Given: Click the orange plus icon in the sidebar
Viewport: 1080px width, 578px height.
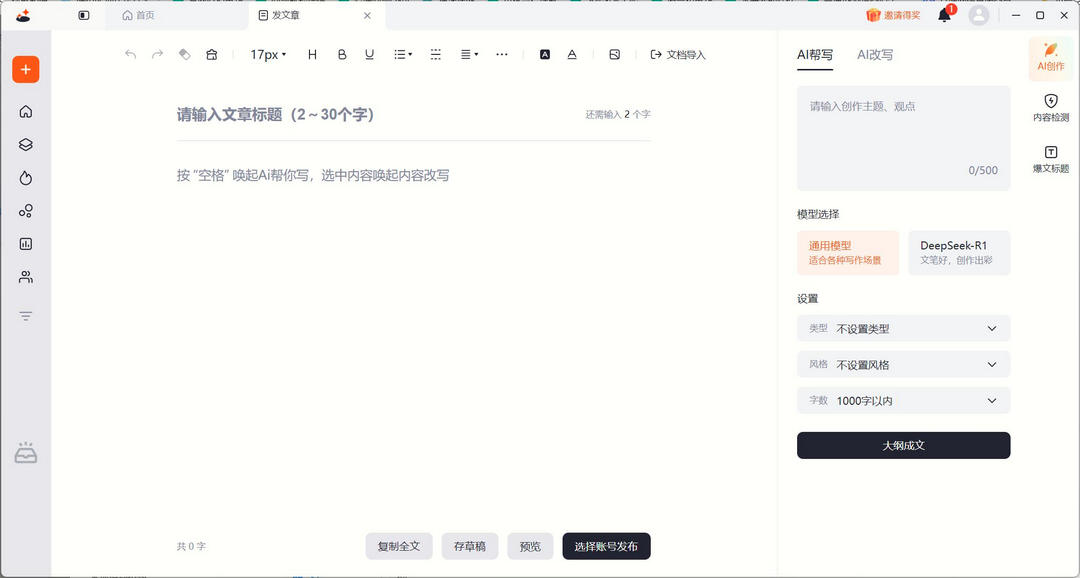Looking at the screenshot, I should pyautogui.click(x=25, y=69).
